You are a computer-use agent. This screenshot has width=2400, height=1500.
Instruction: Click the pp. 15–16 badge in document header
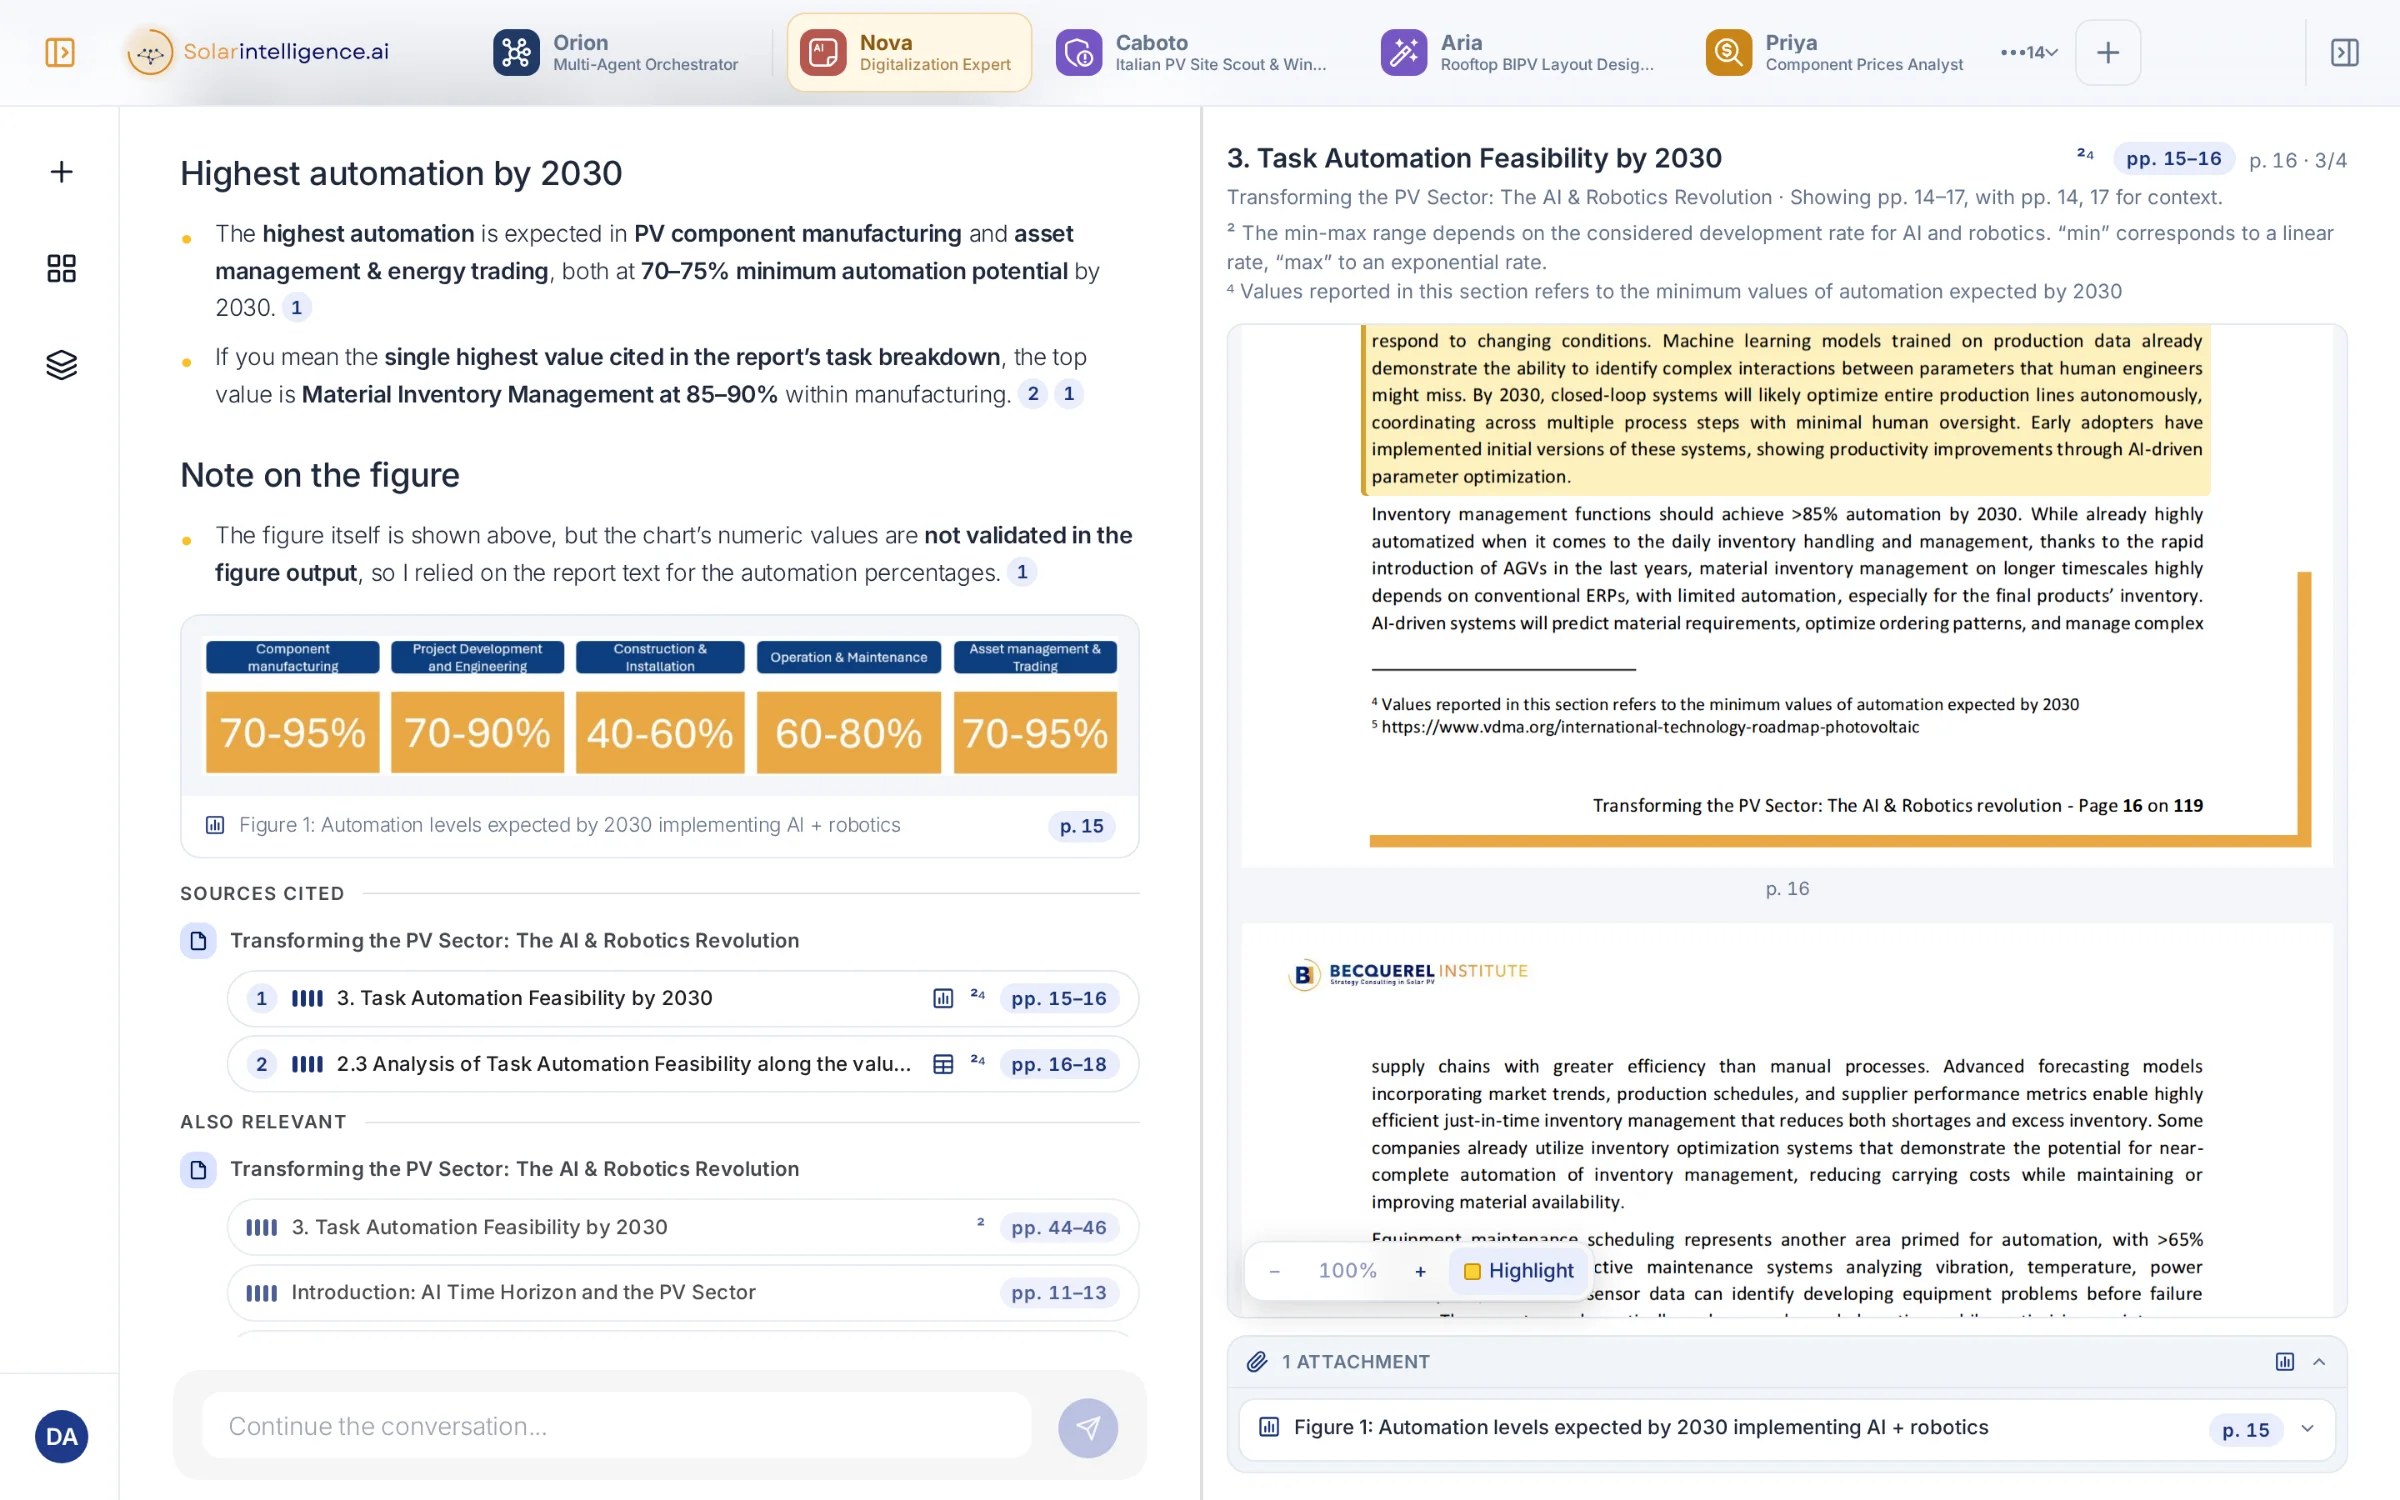pos(2173,159)
